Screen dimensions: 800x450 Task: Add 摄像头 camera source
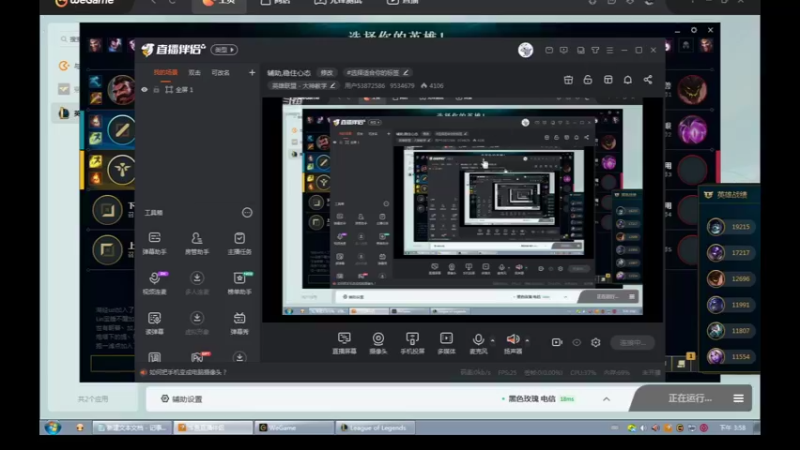378,343
